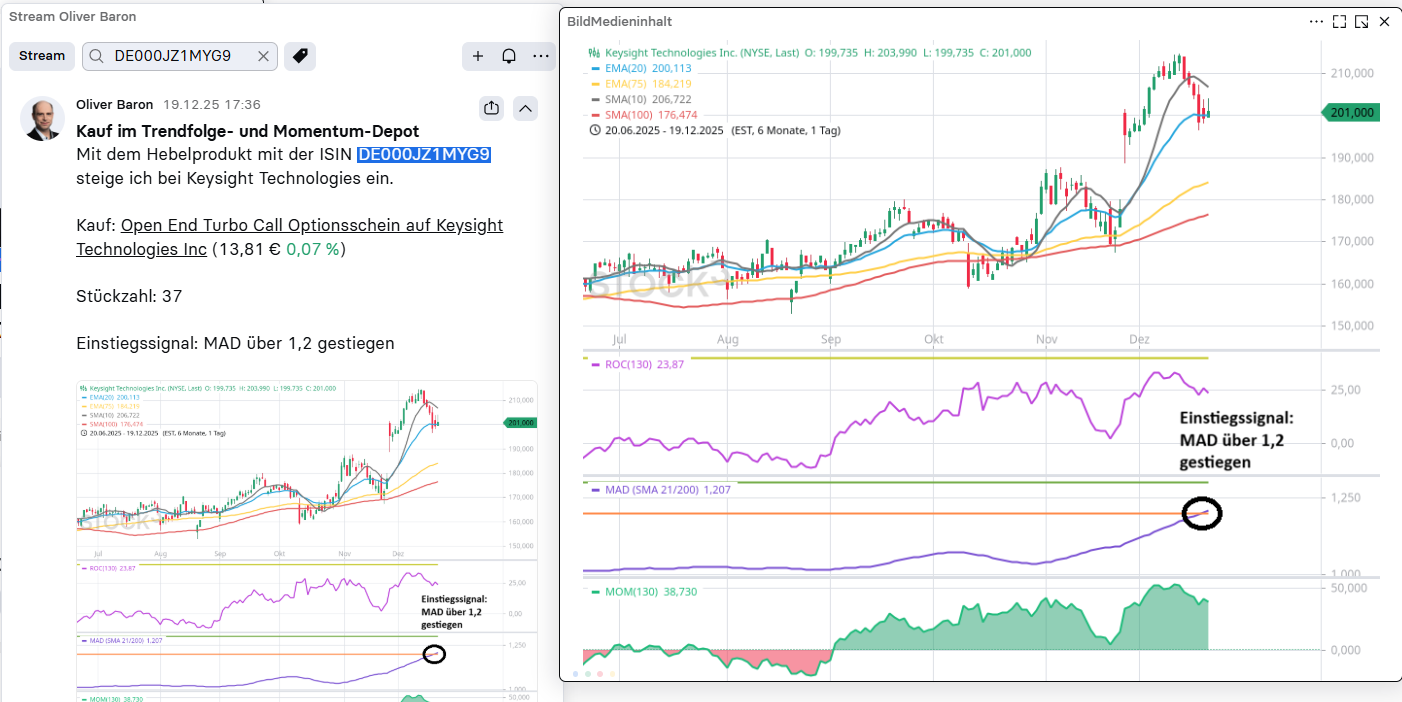Open the image viewer's three-dot options menu

[x=1316, y=21]
